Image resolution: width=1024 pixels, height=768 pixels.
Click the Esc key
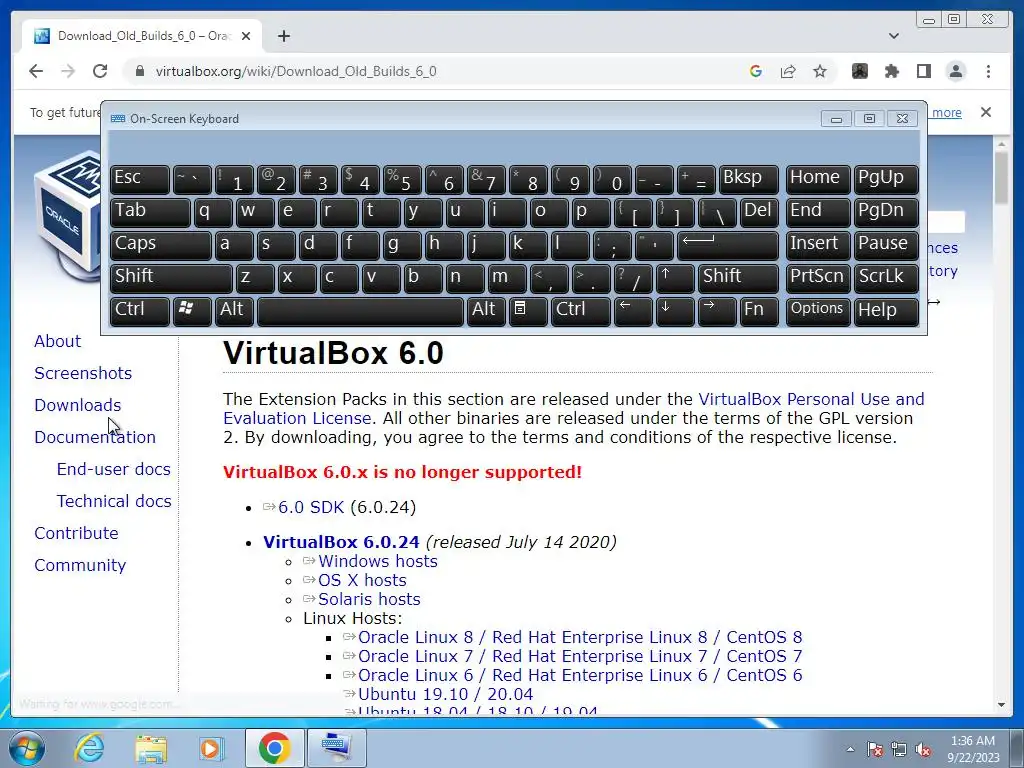pos(140,180)
